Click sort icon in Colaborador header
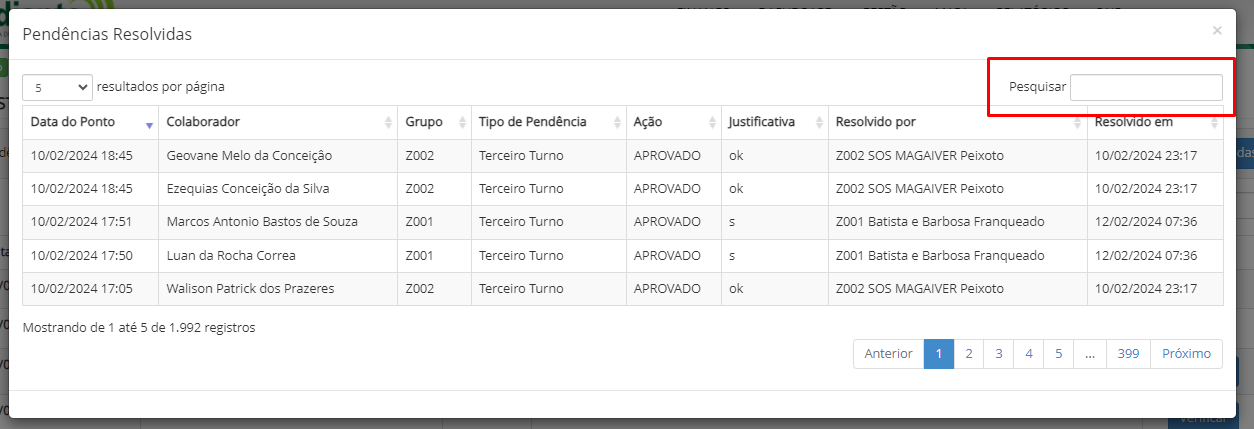1254x429 pixels. 388,122
